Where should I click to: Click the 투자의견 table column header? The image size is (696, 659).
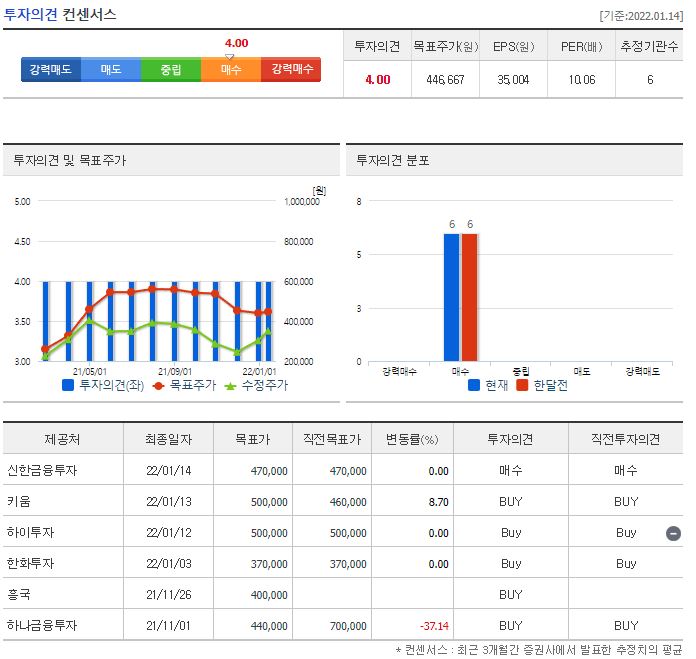510,439
